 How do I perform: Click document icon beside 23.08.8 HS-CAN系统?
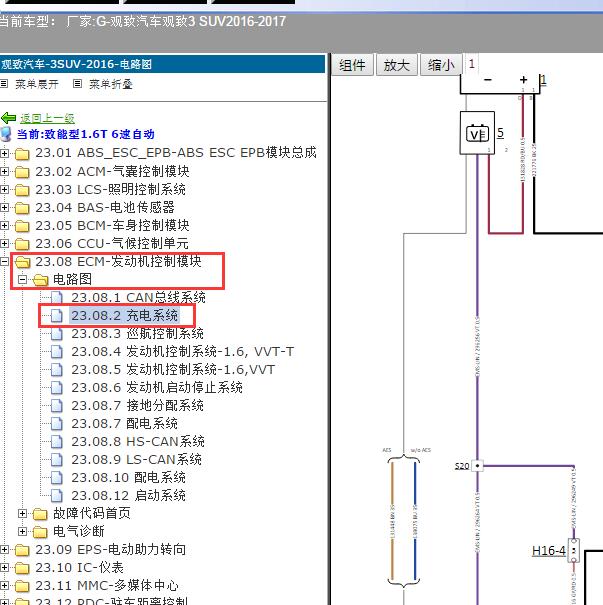tap(57, 441)
